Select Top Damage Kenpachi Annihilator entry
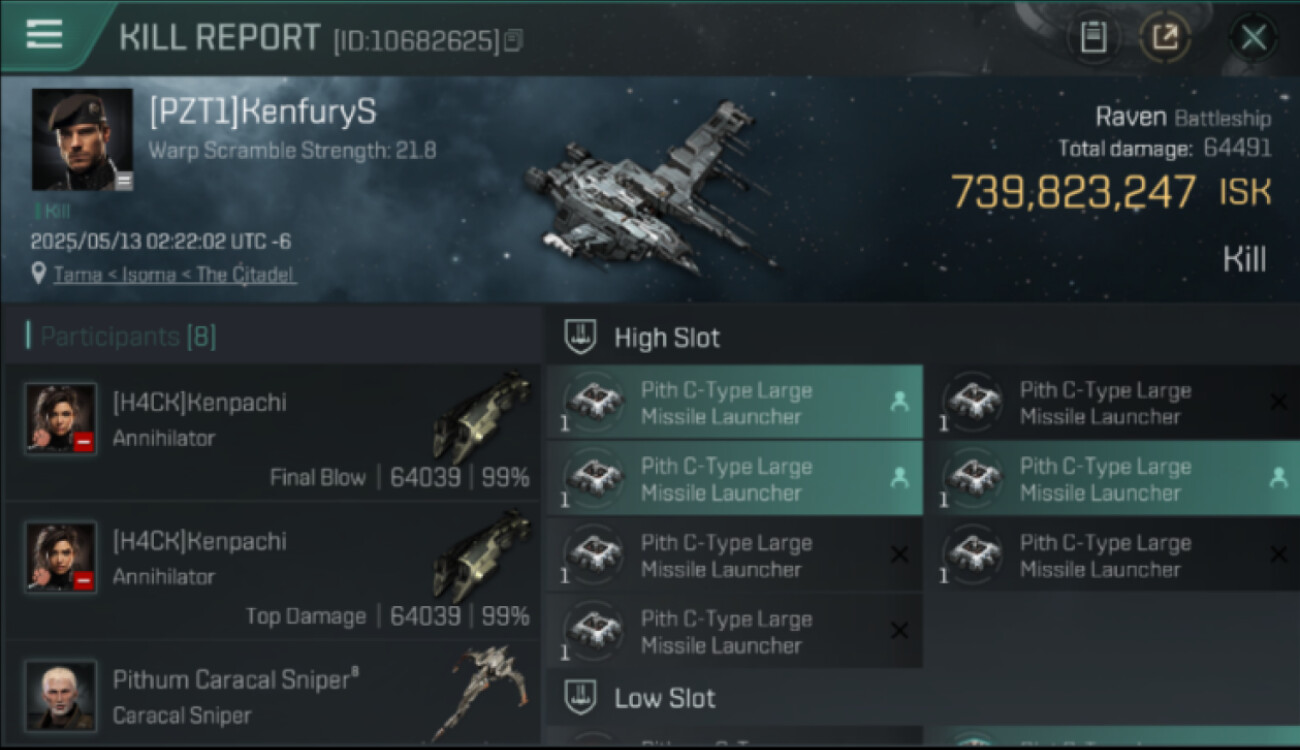 pos(272,570)
